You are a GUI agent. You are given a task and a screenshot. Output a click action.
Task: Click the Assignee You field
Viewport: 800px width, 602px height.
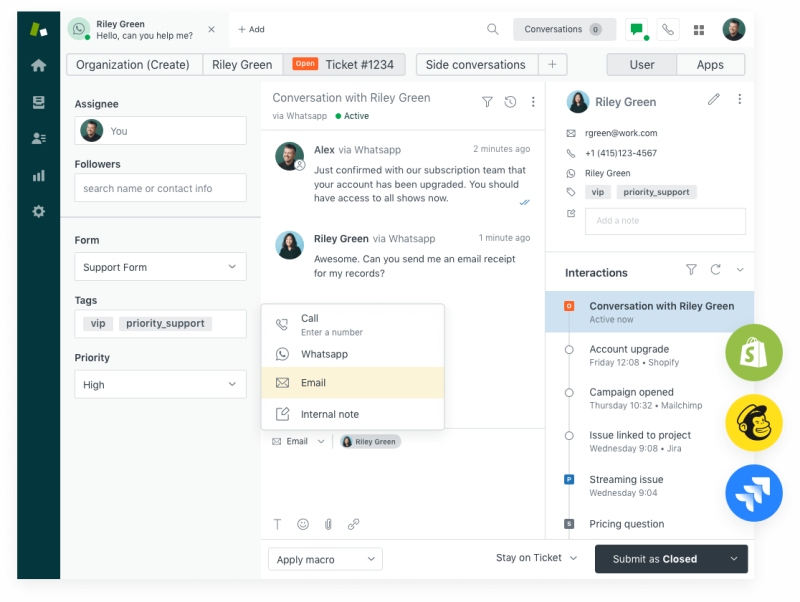(x=161, y=131)
